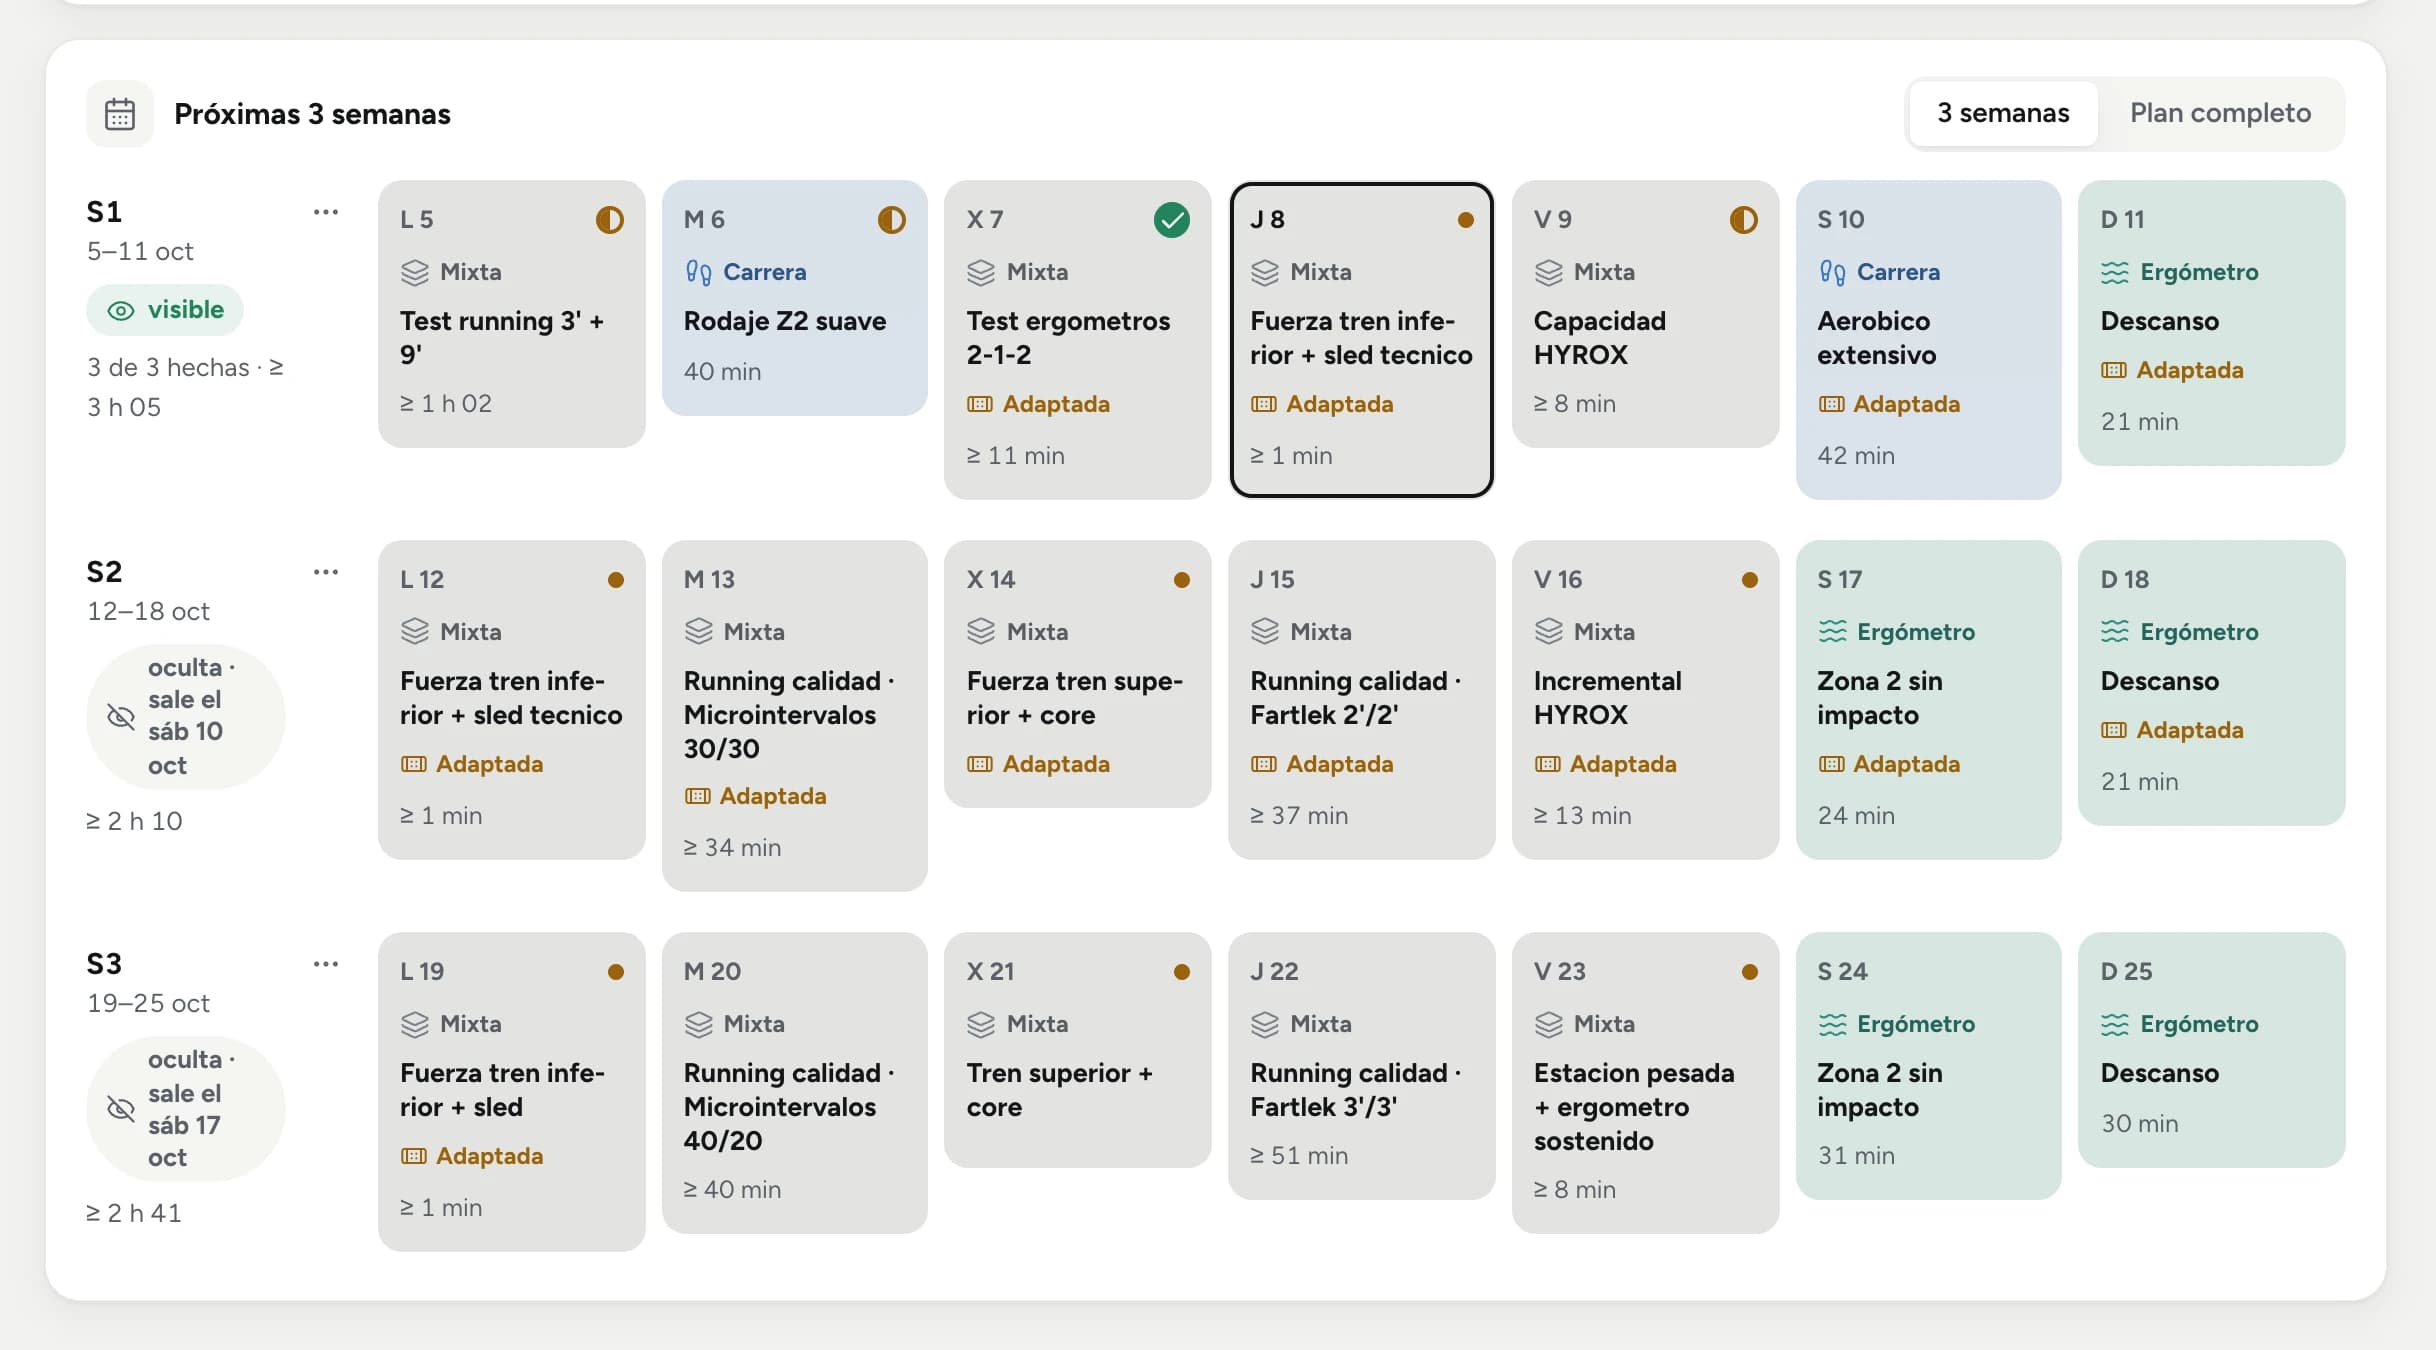Open Running calidad Microintervalos 30/30 session

[795, 716]
